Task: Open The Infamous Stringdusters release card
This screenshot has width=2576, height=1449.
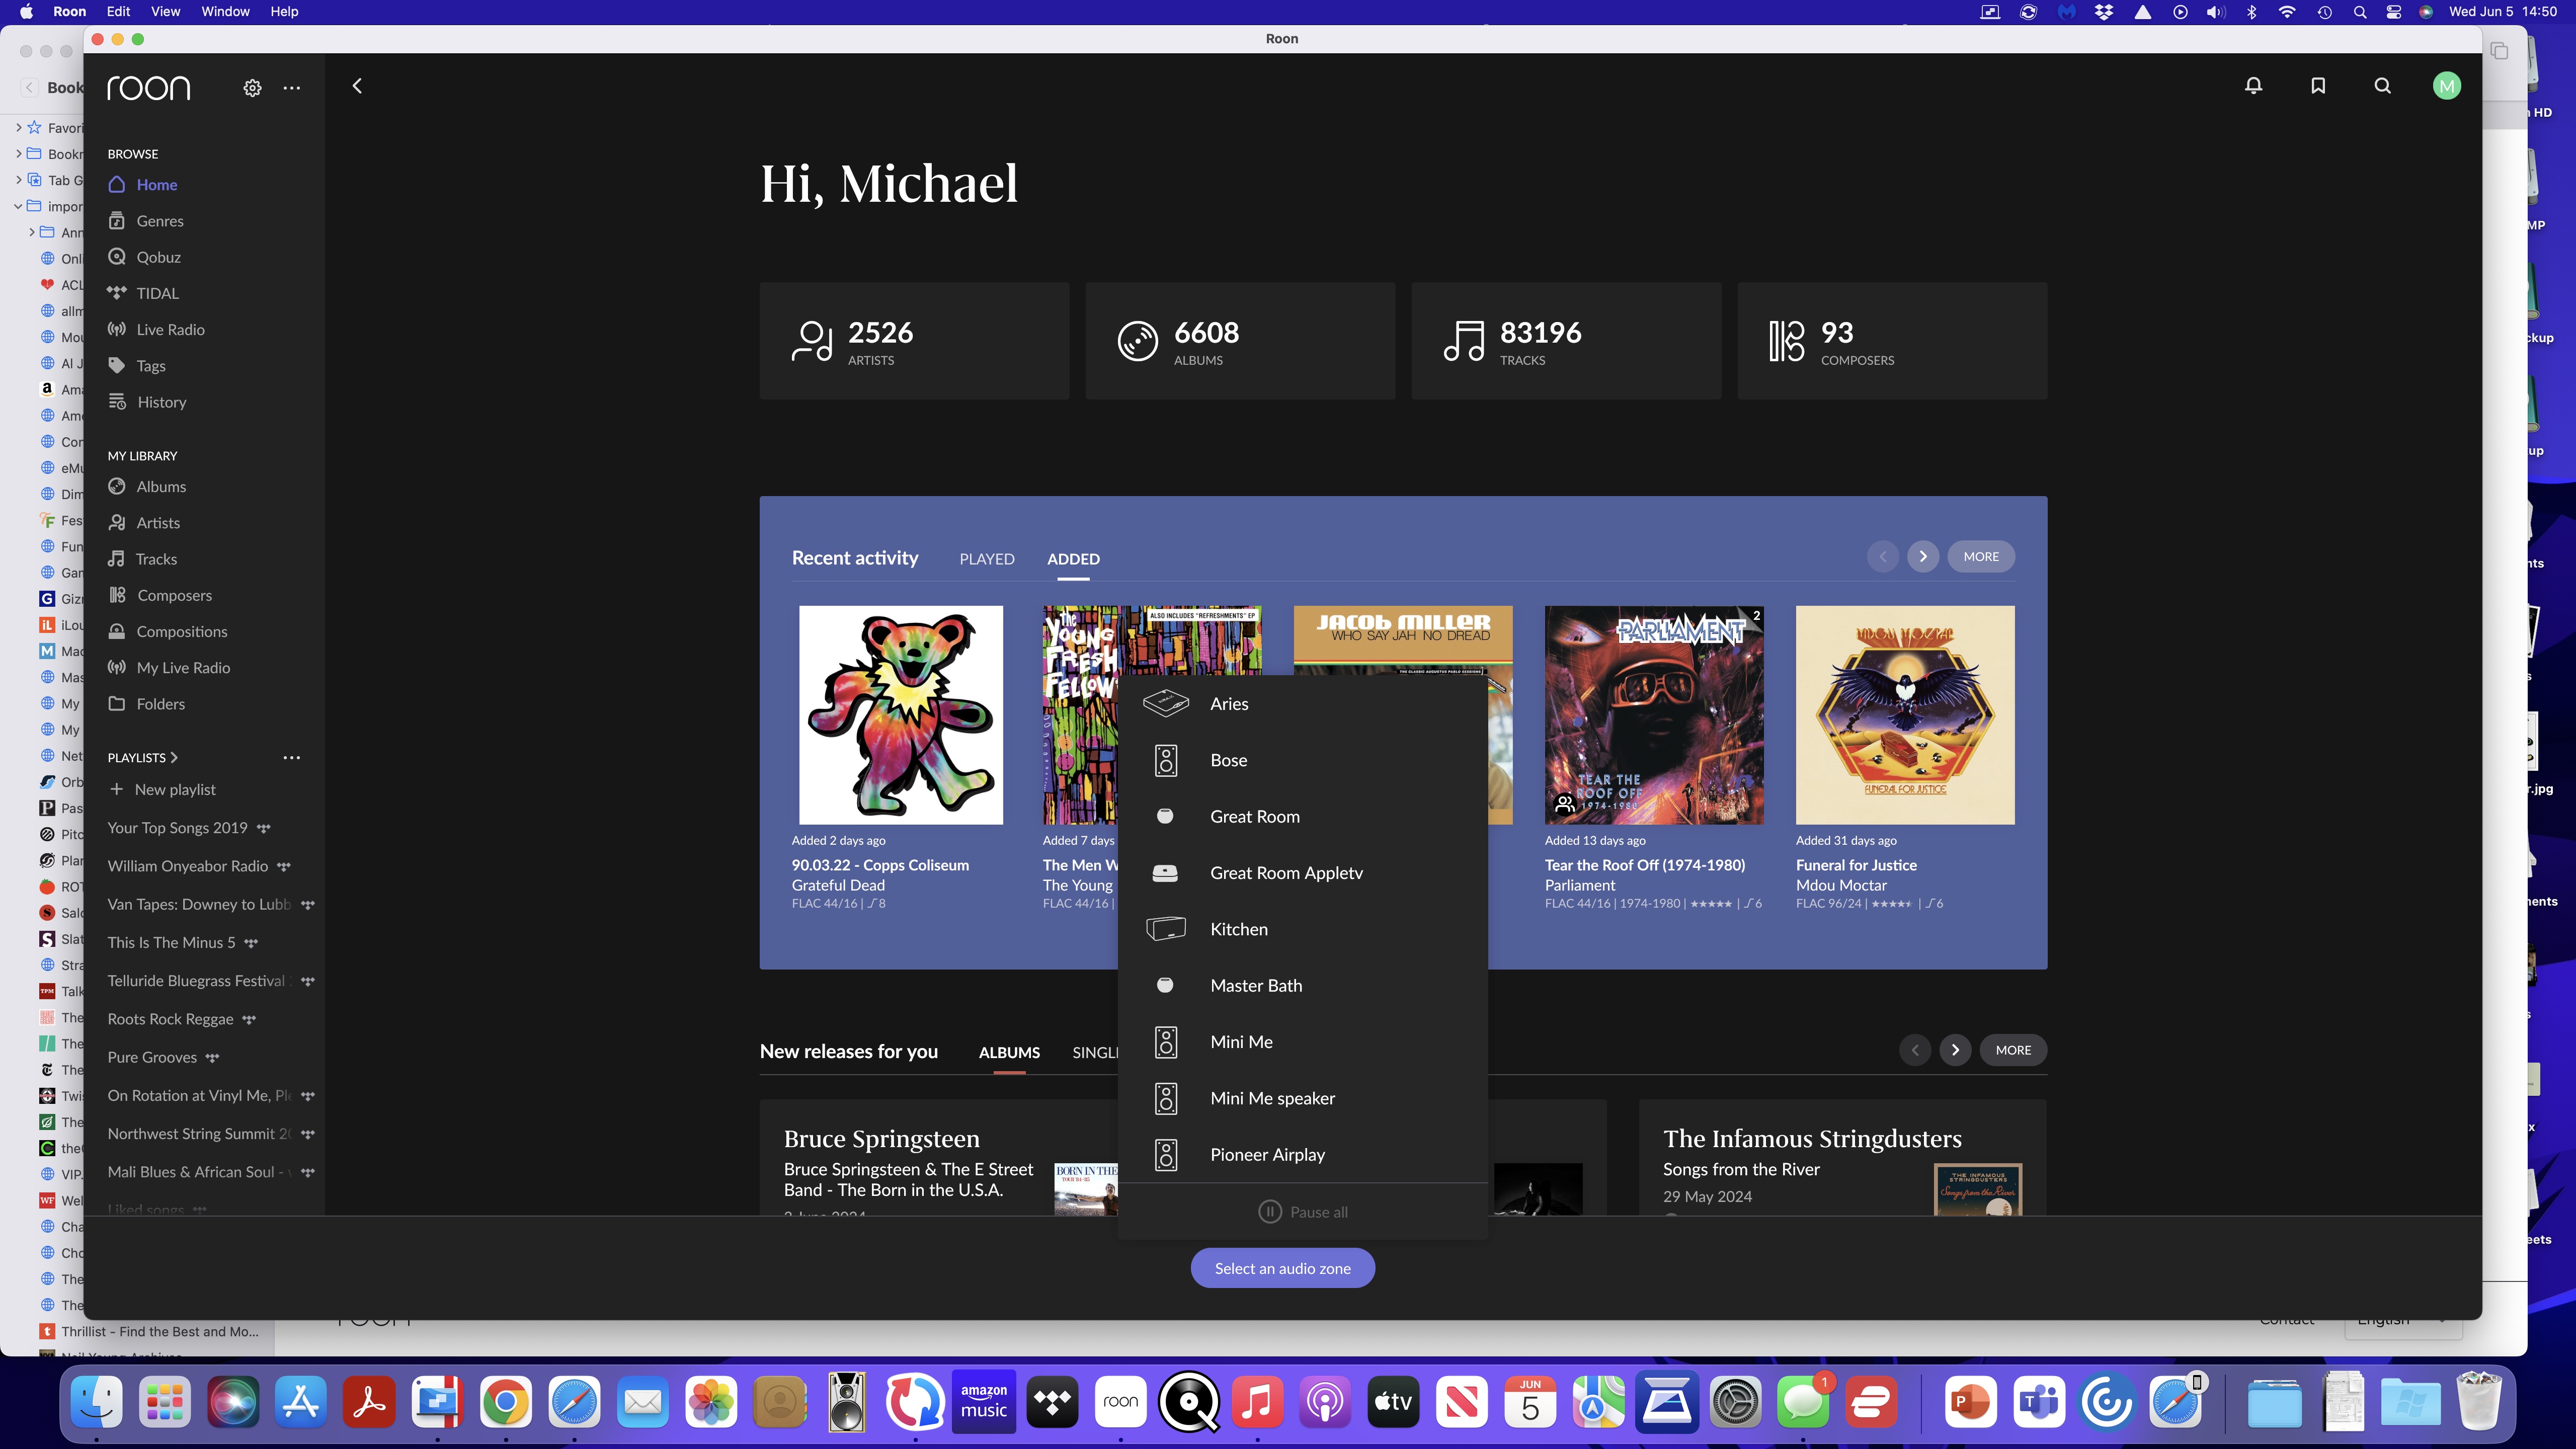Action: 1842,1158
